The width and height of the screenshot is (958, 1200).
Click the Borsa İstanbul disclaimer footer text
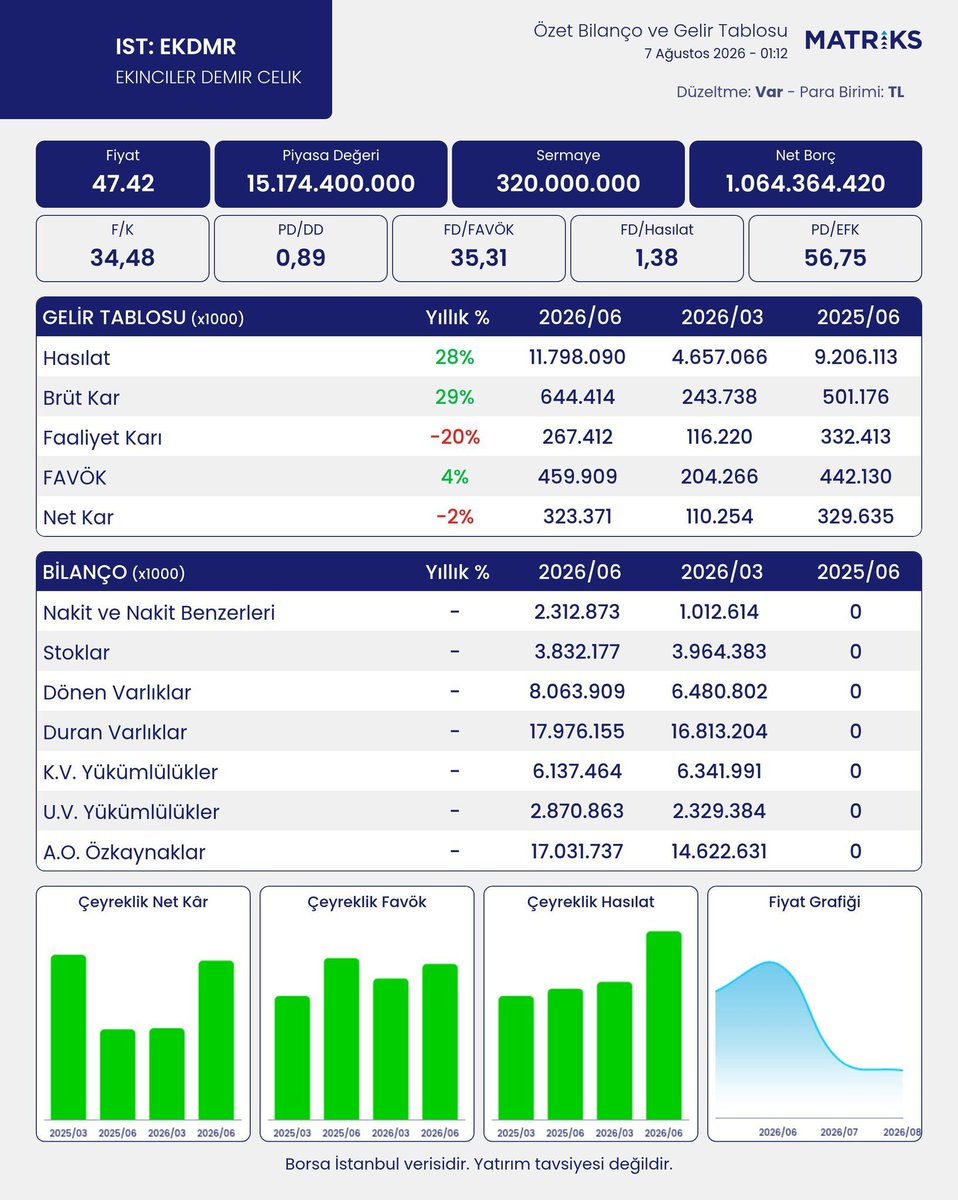(479, 1165)
